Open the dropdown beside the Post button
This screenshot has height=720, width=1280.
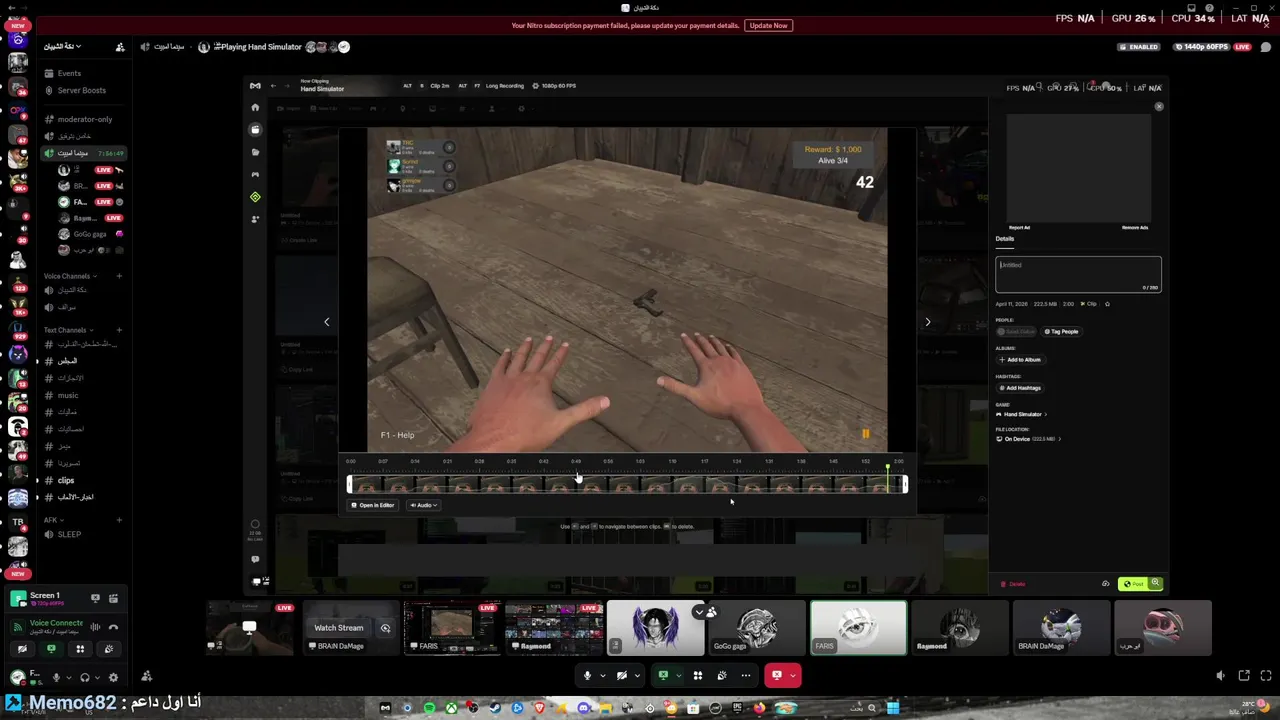(1156, 584)
